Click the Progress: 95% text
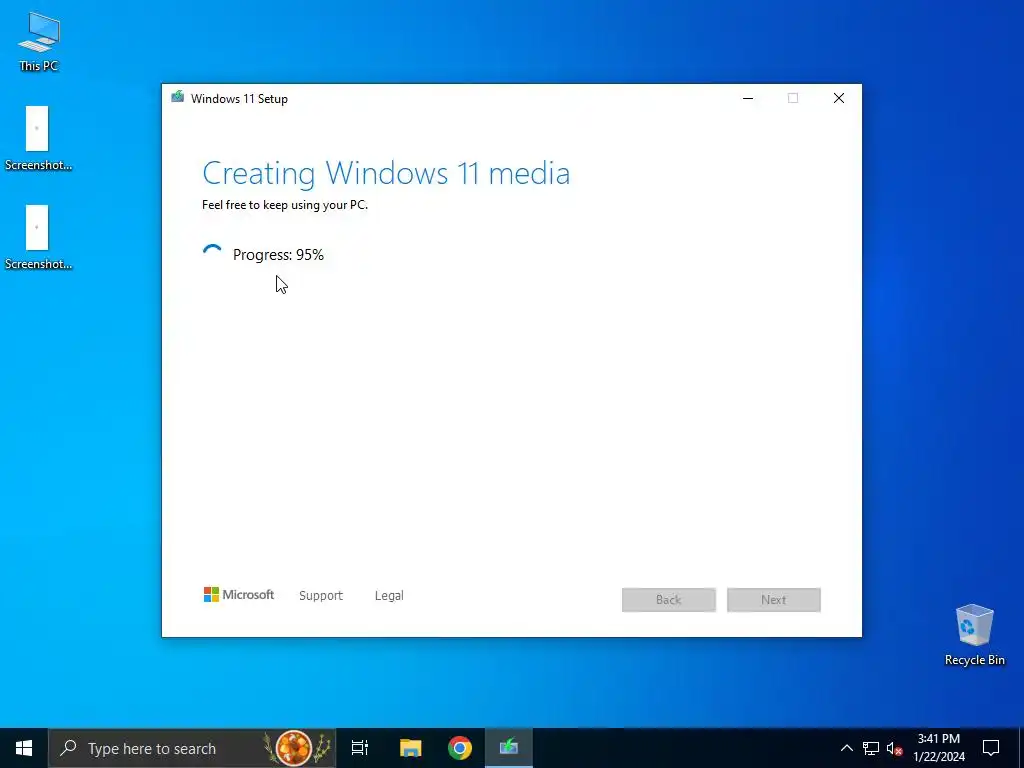This screenshot has width=1024, height=768. coord(278,255)
